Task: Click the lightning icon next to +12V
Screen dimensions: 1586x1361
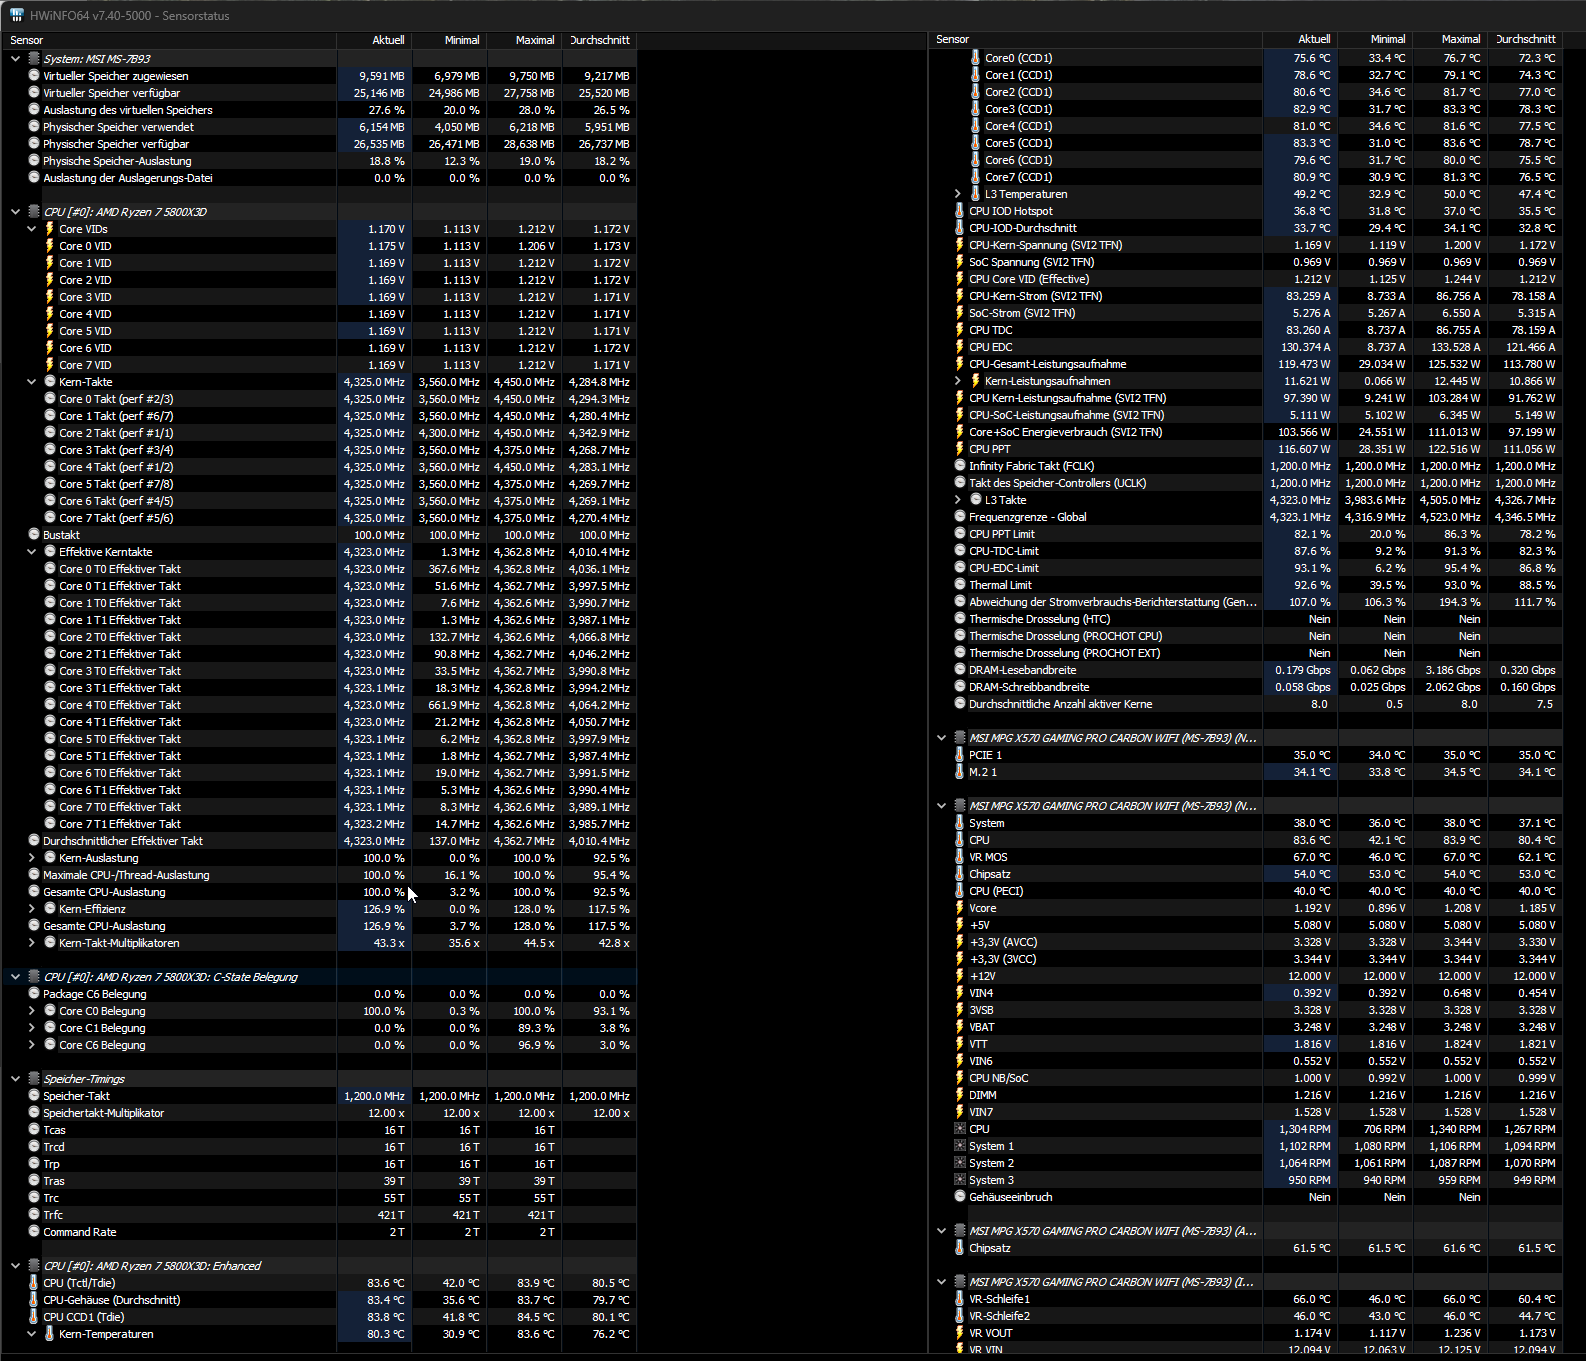Action: [x=960, y=976]
